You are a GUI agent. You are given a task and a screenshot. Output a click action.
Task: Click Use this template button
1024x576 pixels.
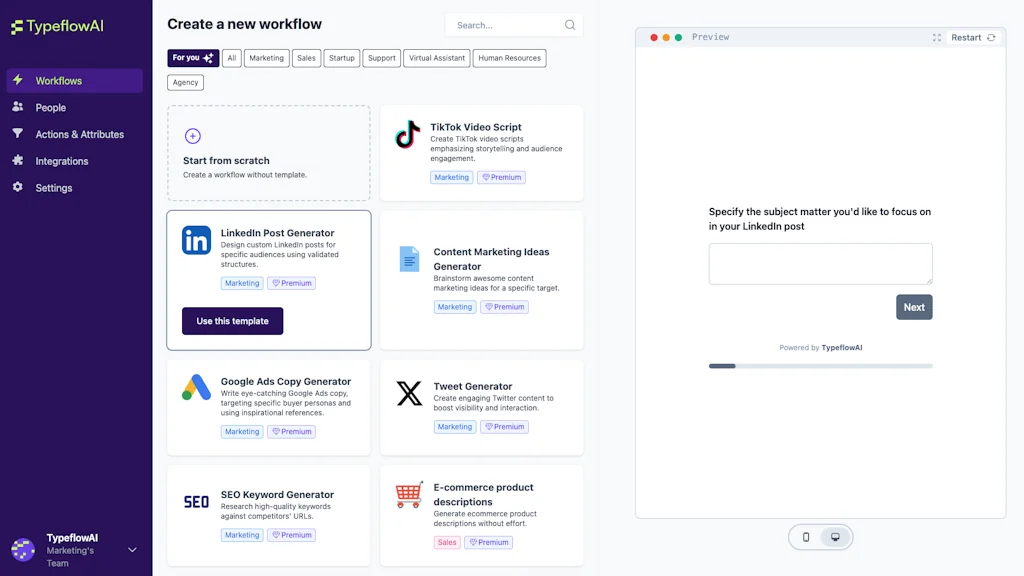click(x=232, y=321)
